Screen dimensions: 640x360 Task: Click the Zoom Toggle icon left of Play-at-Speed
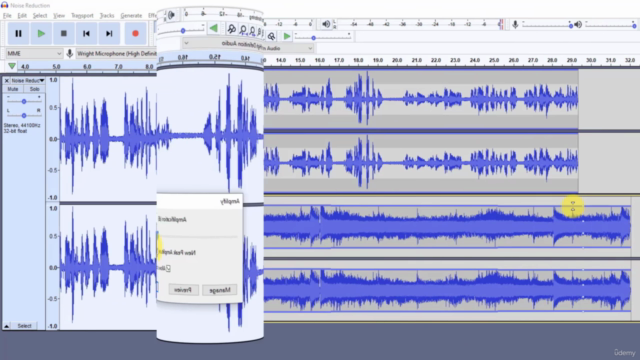pos(271,36)
